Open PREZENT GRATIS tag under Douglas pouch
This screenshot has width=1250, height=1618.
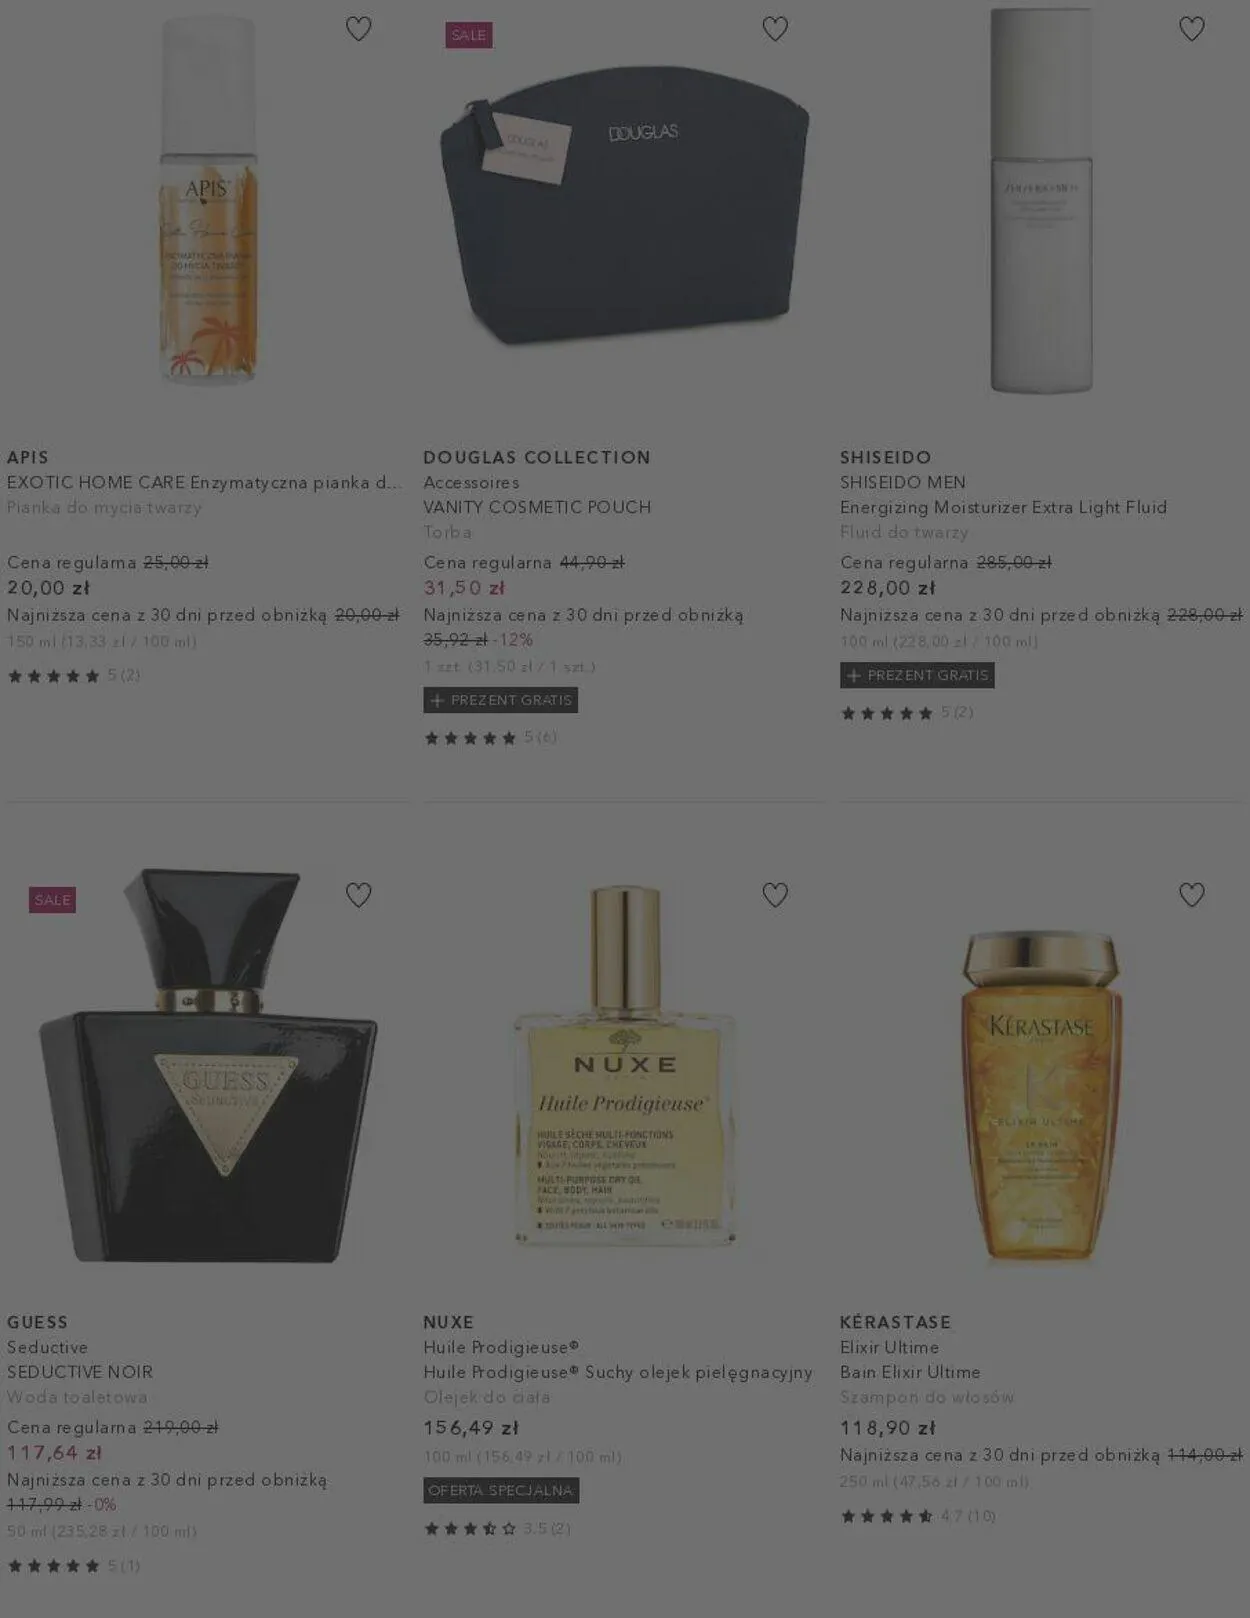pyautogui.click(x=501, y=700)
